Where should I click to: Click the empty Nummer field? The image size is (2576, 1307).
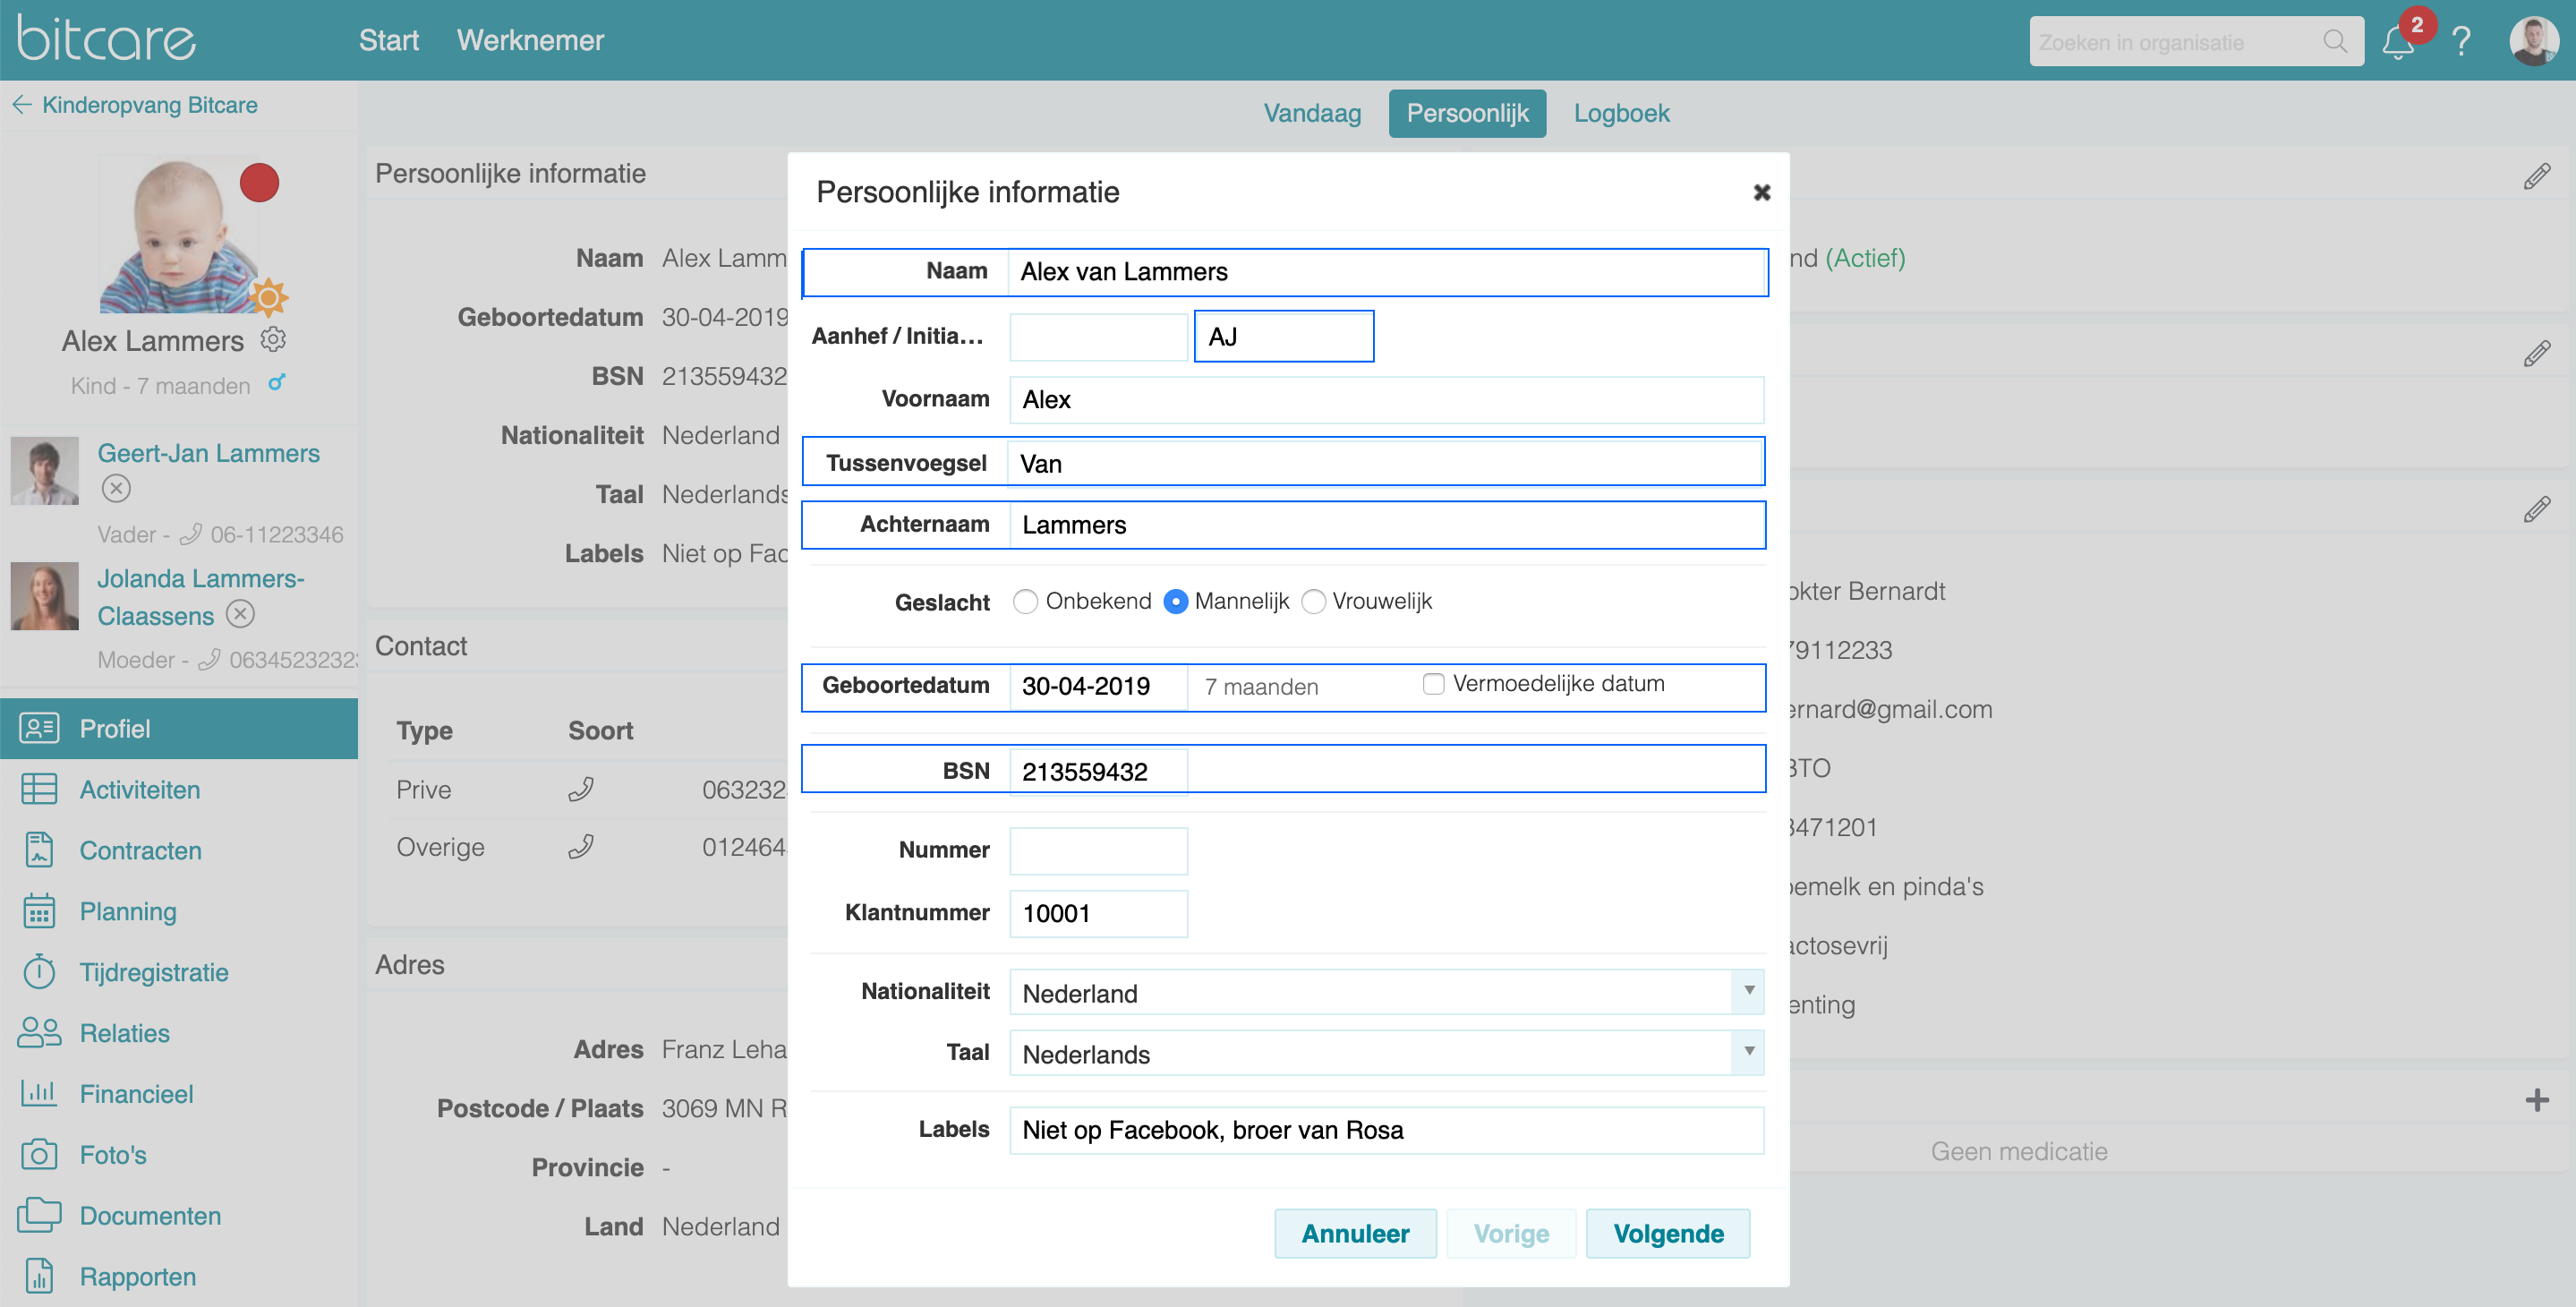click(x=1098, y=850)
